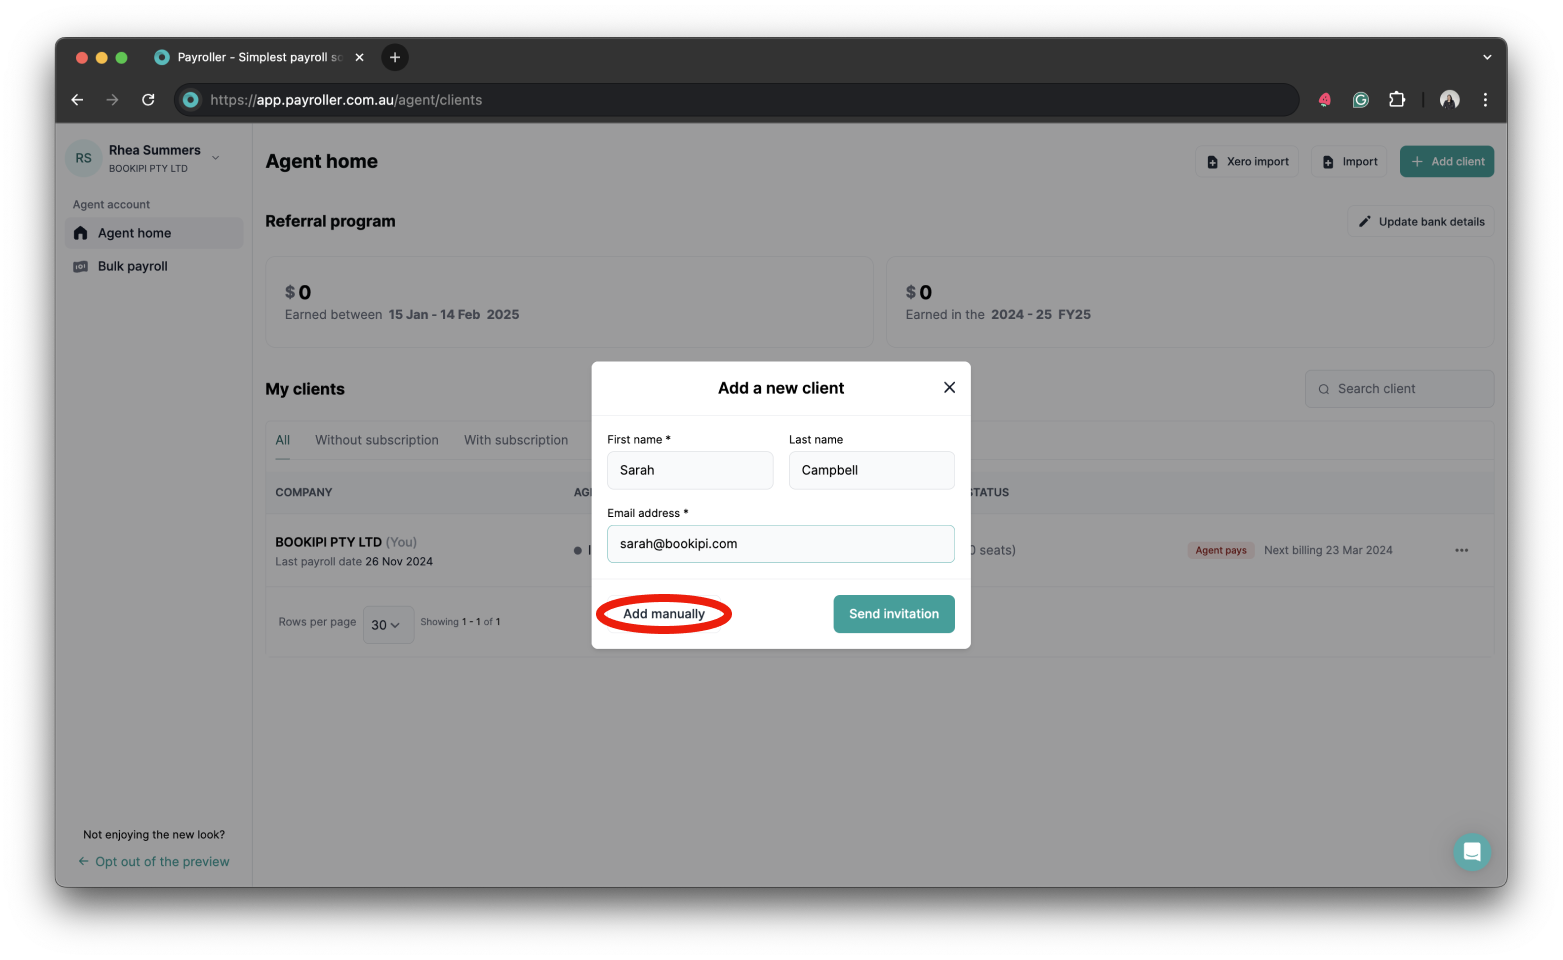1563x960 pixels.
Task: Open the browser extensions puzzle icon
Action: coord(1396,99)
